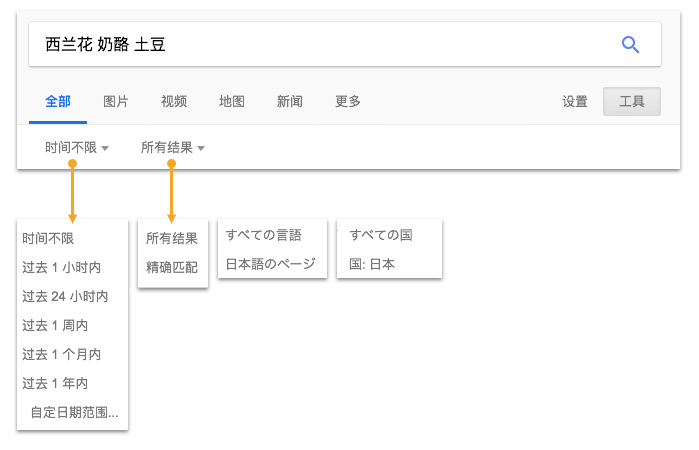
Task: Pick 过去 1 周内 option
Action: [x=55, y=326]
